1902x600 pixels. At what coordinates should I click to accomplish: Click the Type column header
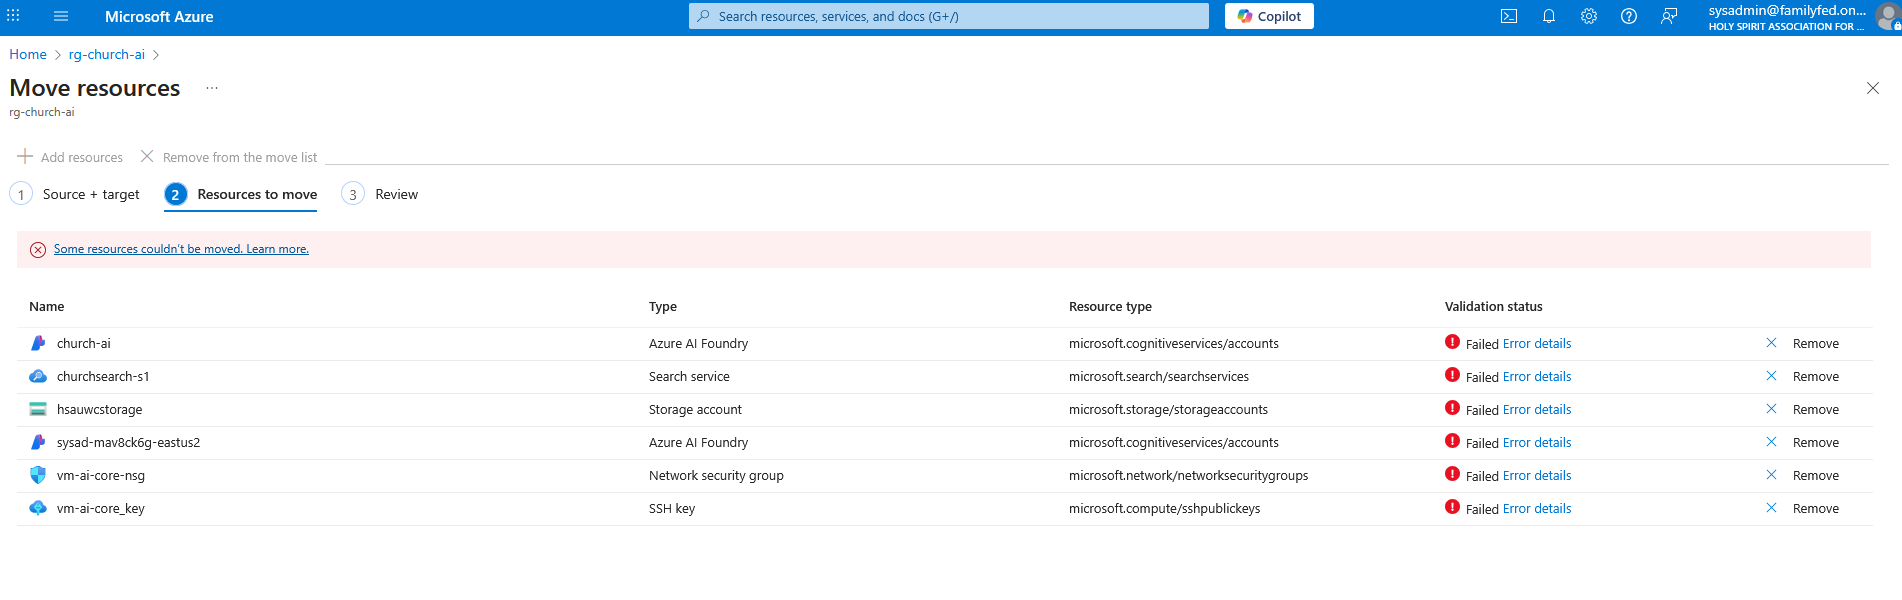tap(663, 306)
